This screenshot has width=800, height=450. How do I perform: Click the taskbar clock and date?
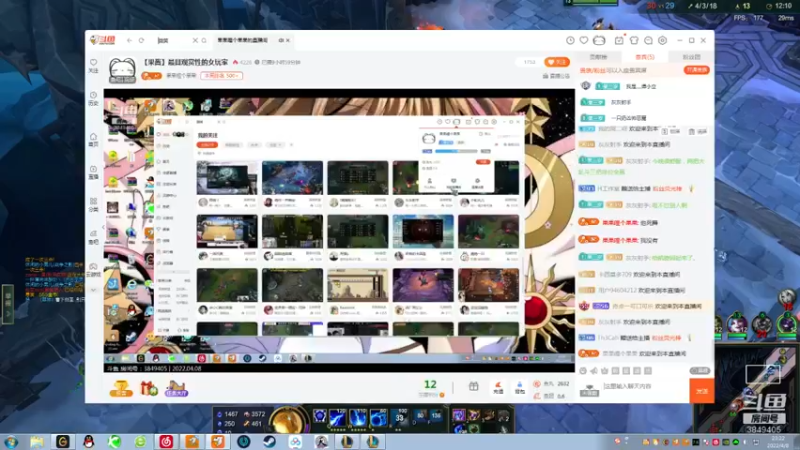click(x=779, y=442)
